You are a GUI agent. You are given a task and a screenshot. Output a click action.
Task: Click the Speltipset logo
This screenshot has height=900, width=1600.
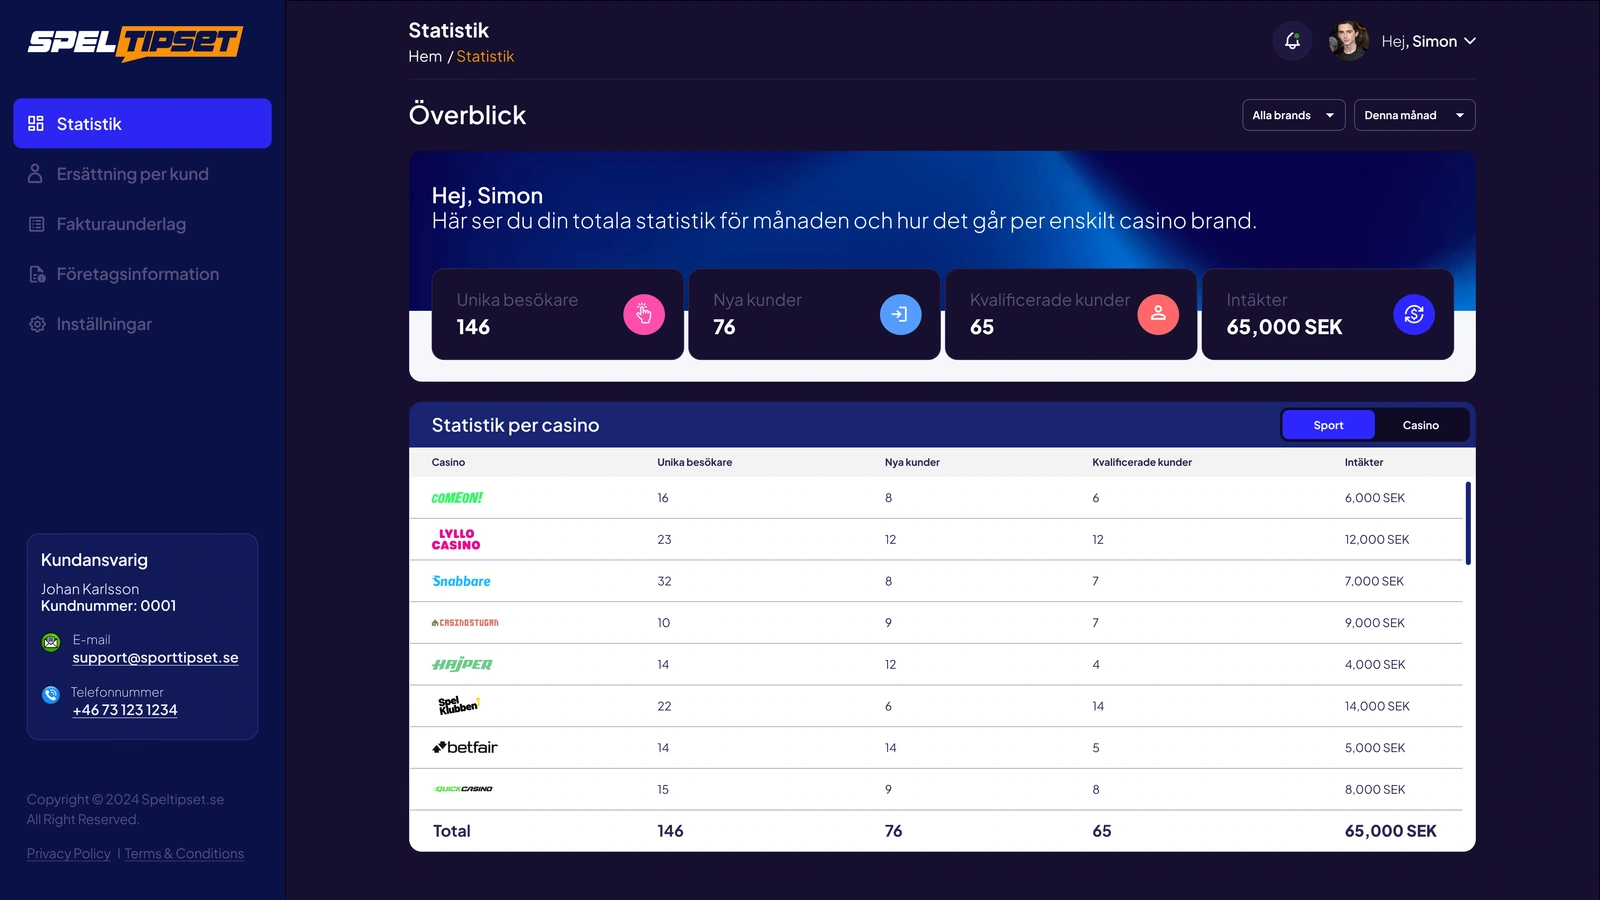[x=135, y=42]
